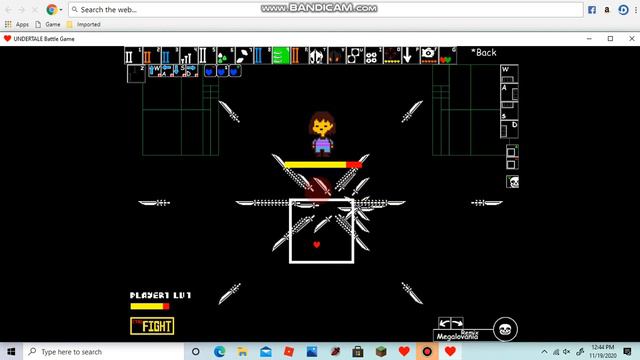The height and width of the screenshot is (360, 640).
Task: Open the Mail app from the taskbar
Action: (x=266, y=351)
